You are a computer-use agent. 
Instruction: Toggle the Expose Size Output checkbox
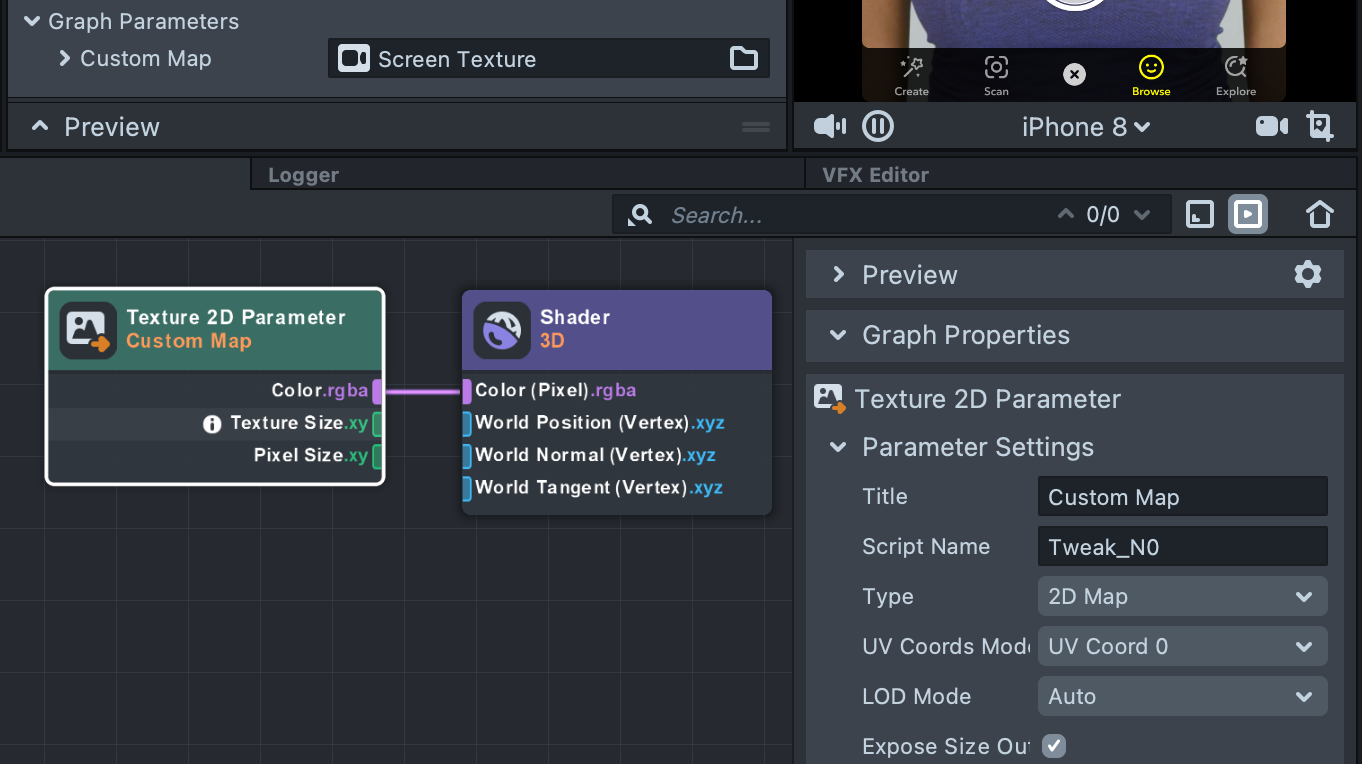(x=1053, y=746)
